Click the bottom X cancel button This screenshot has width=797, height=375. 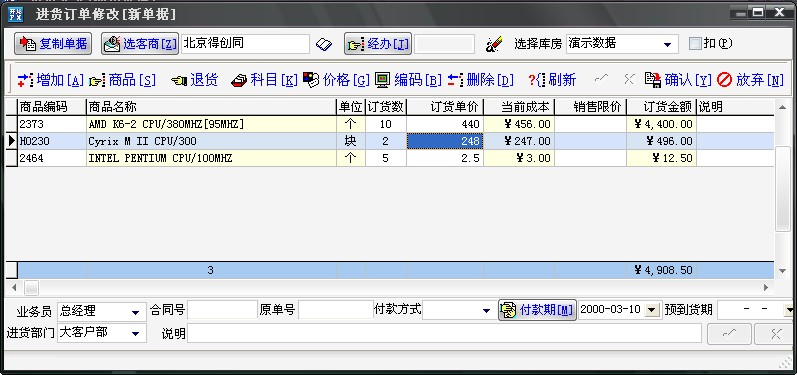point(775,334)
